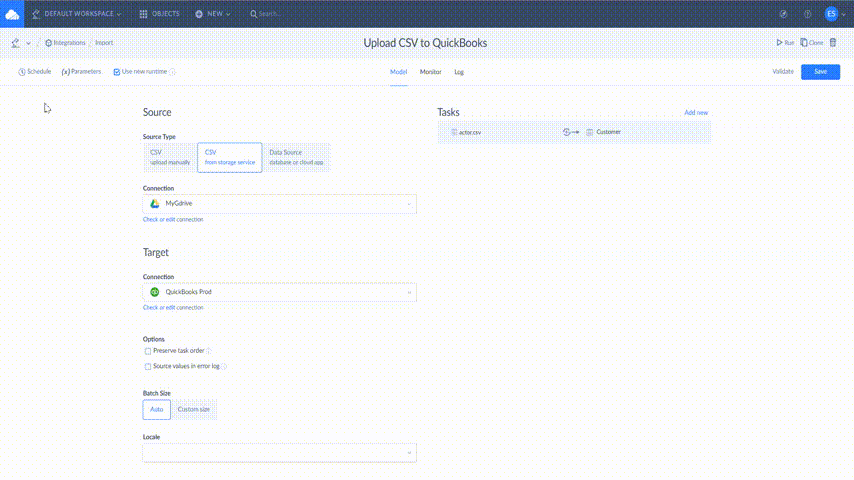The height and width of the screenshot is (480, 854).
Task: Click the file icon beside actor.csv
Action: point(454,132)
